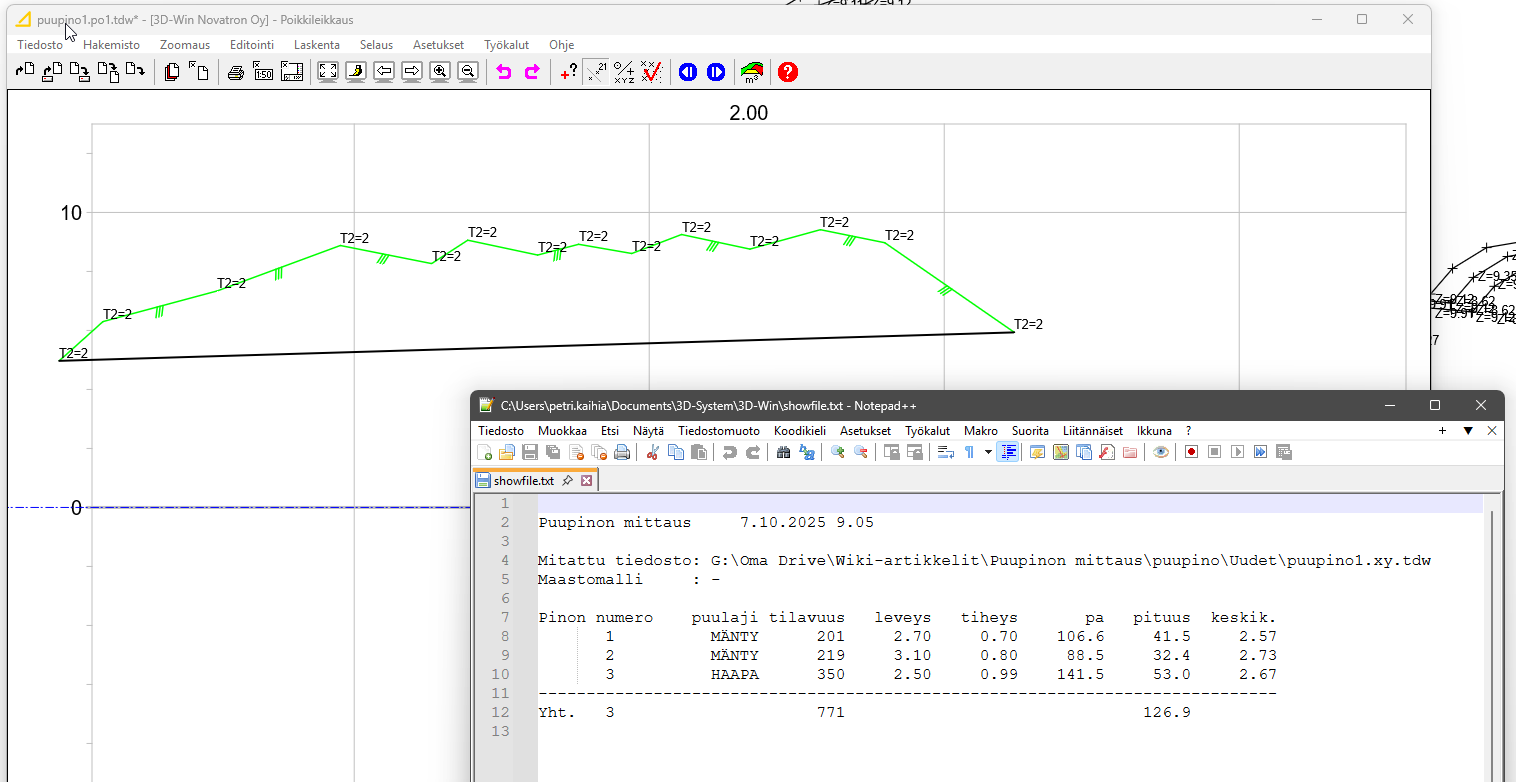Zoom in with the magnifier plus icon
This screenshot has width=1516, height=782.
[440, 72]
